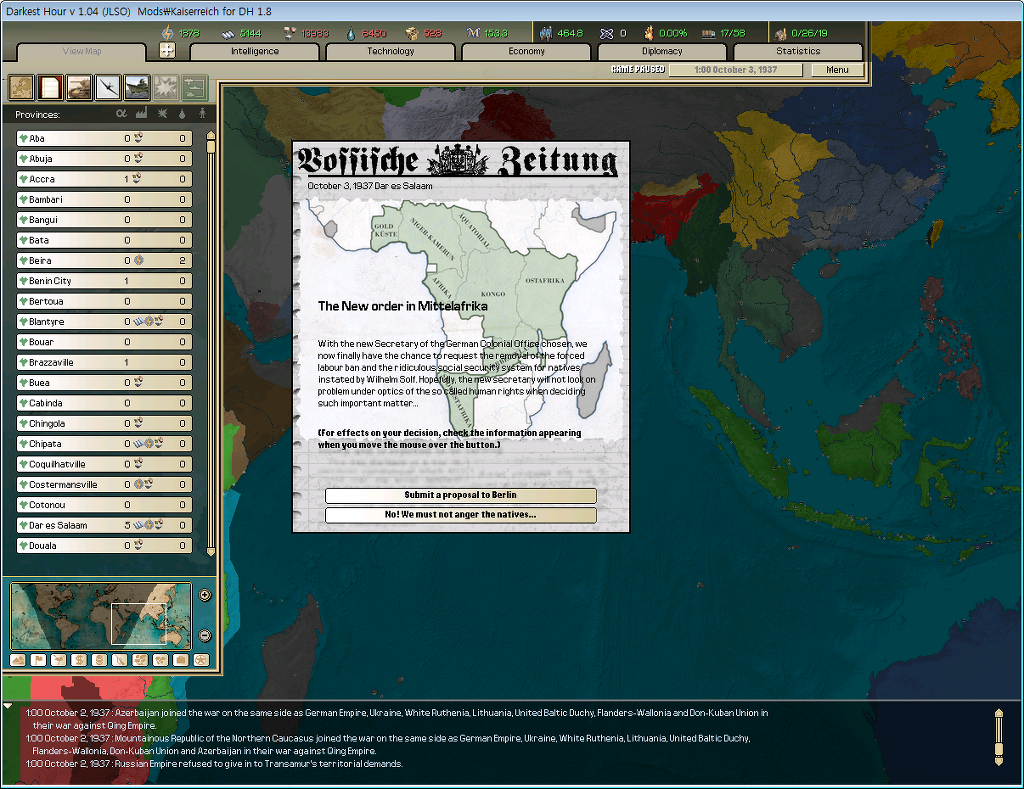Viewport: 1024px width, 789px height.
Task: Select the Benin City province row
Action: click(104, 281)
